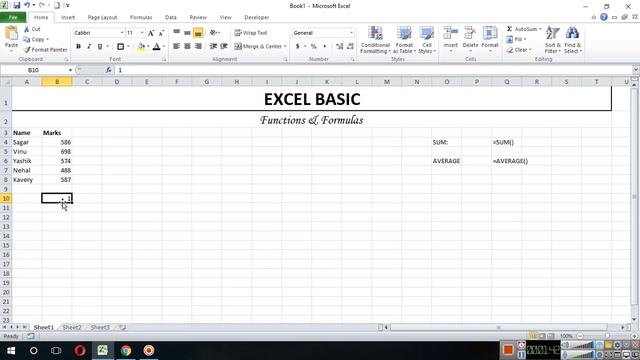Apply the Fill Color bucket
This screenshot has height=360, width=640.
click(x=141, y=47)
